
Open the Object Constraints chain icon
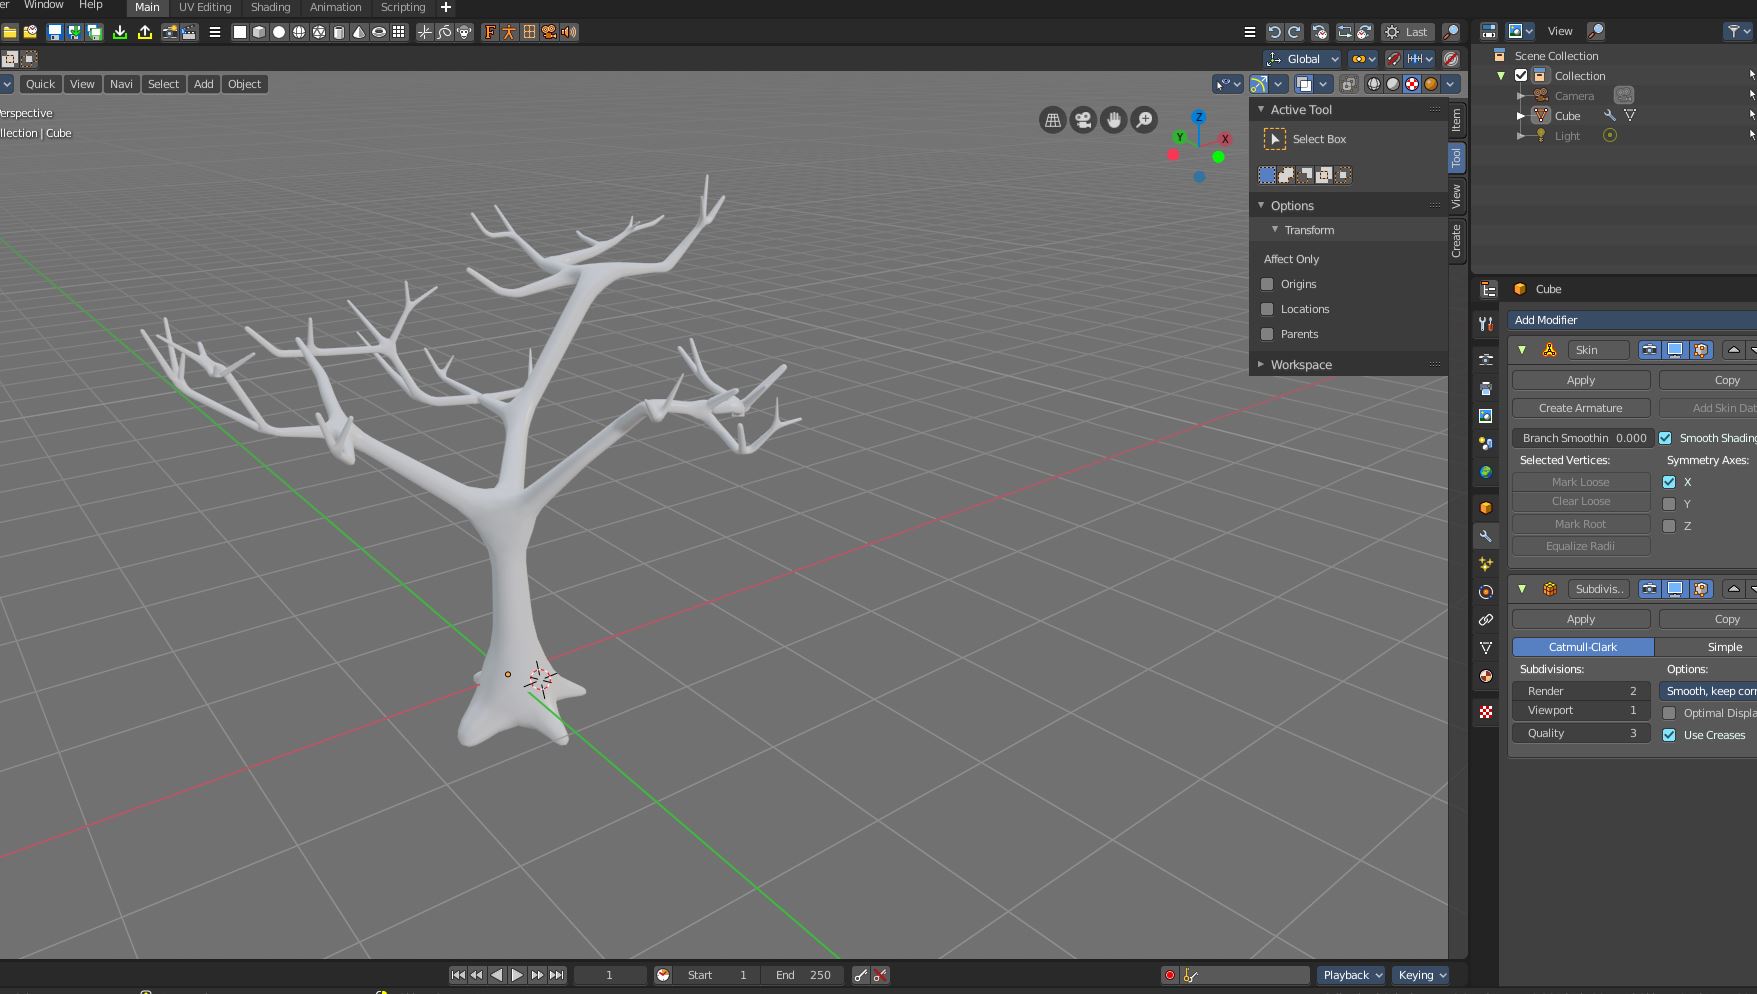tap(1486, 620)
